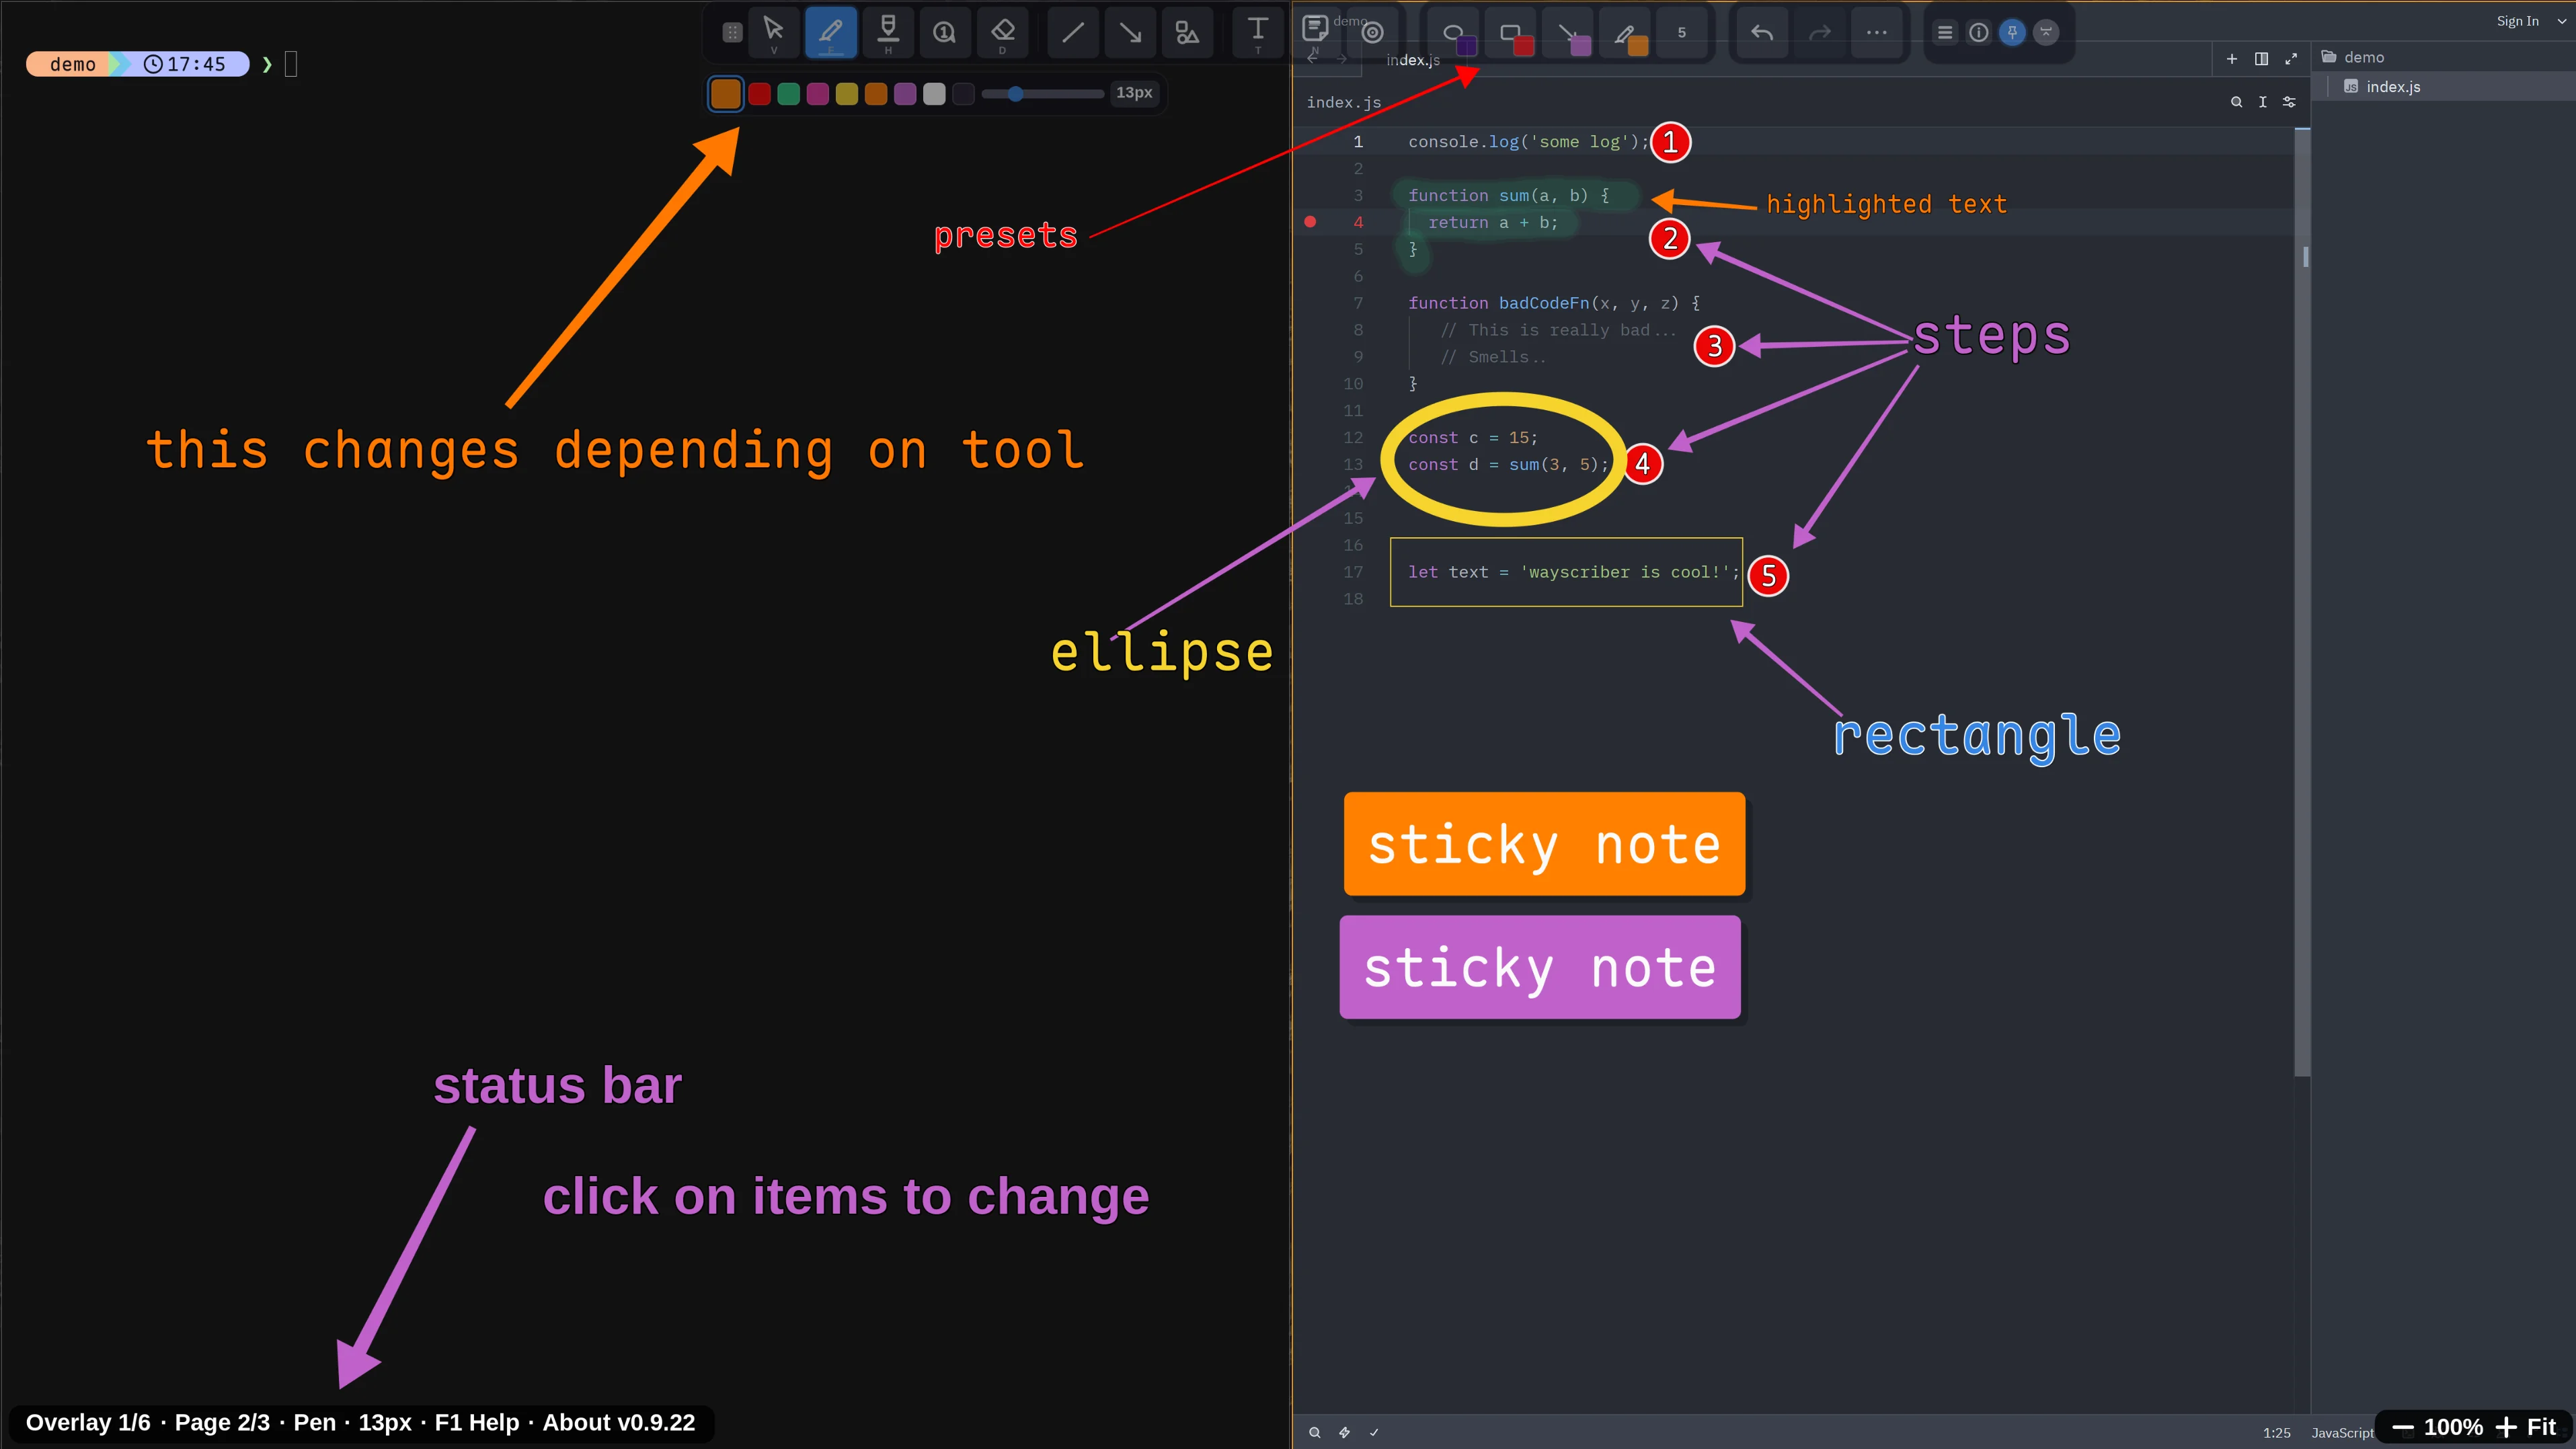Viewport: 2576px width, 1449px height.
Task: Open editor controls sliders icon
Action: click(2289, 102)
